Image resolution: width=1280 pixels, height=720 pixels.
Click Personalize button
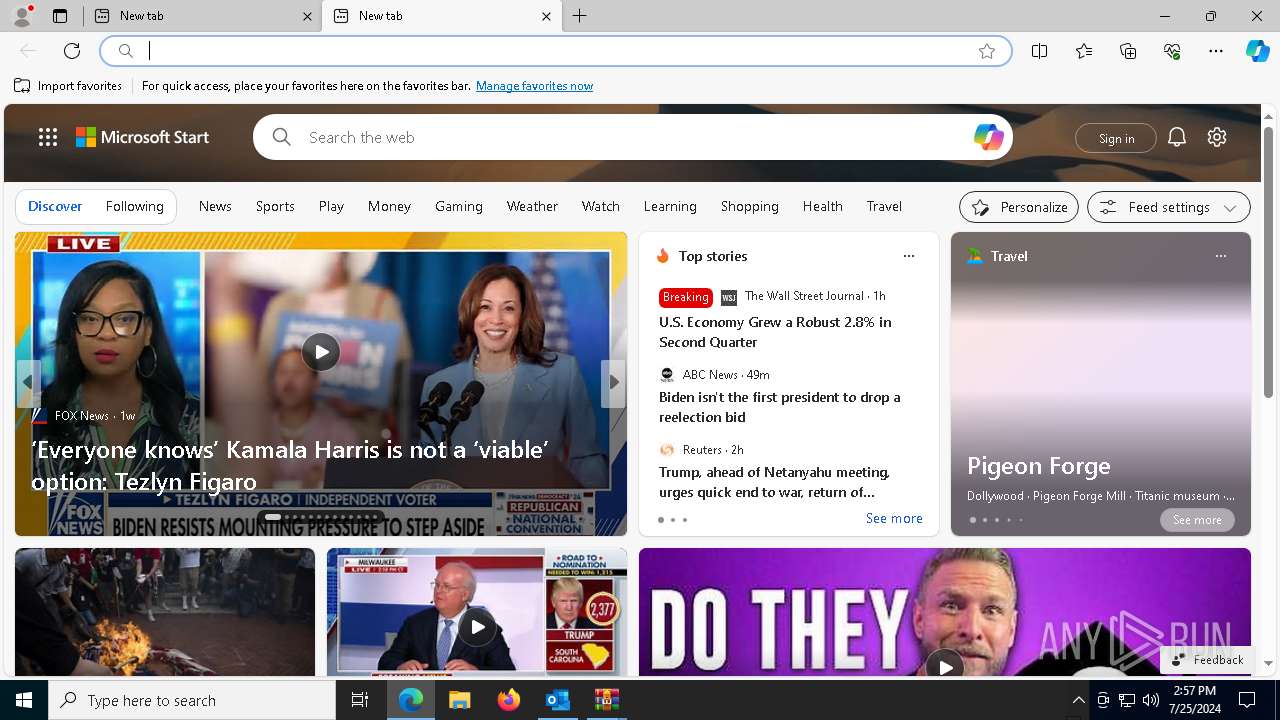point(1019,207)
